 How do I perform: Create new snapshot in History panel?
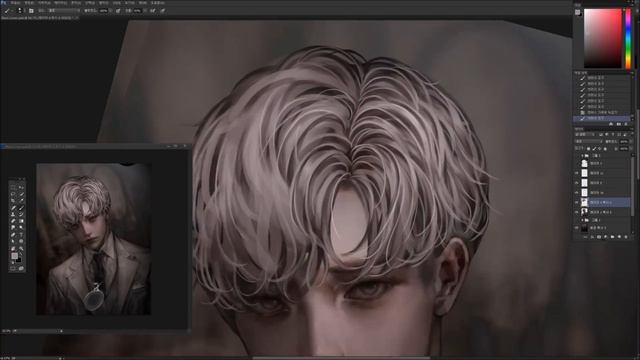[x=619, y=124]
